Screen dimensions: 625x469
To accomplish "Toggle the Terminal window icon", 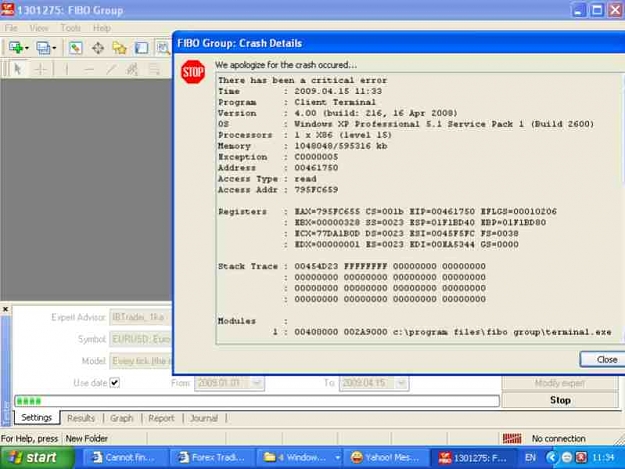I will [x=141, y=48].
